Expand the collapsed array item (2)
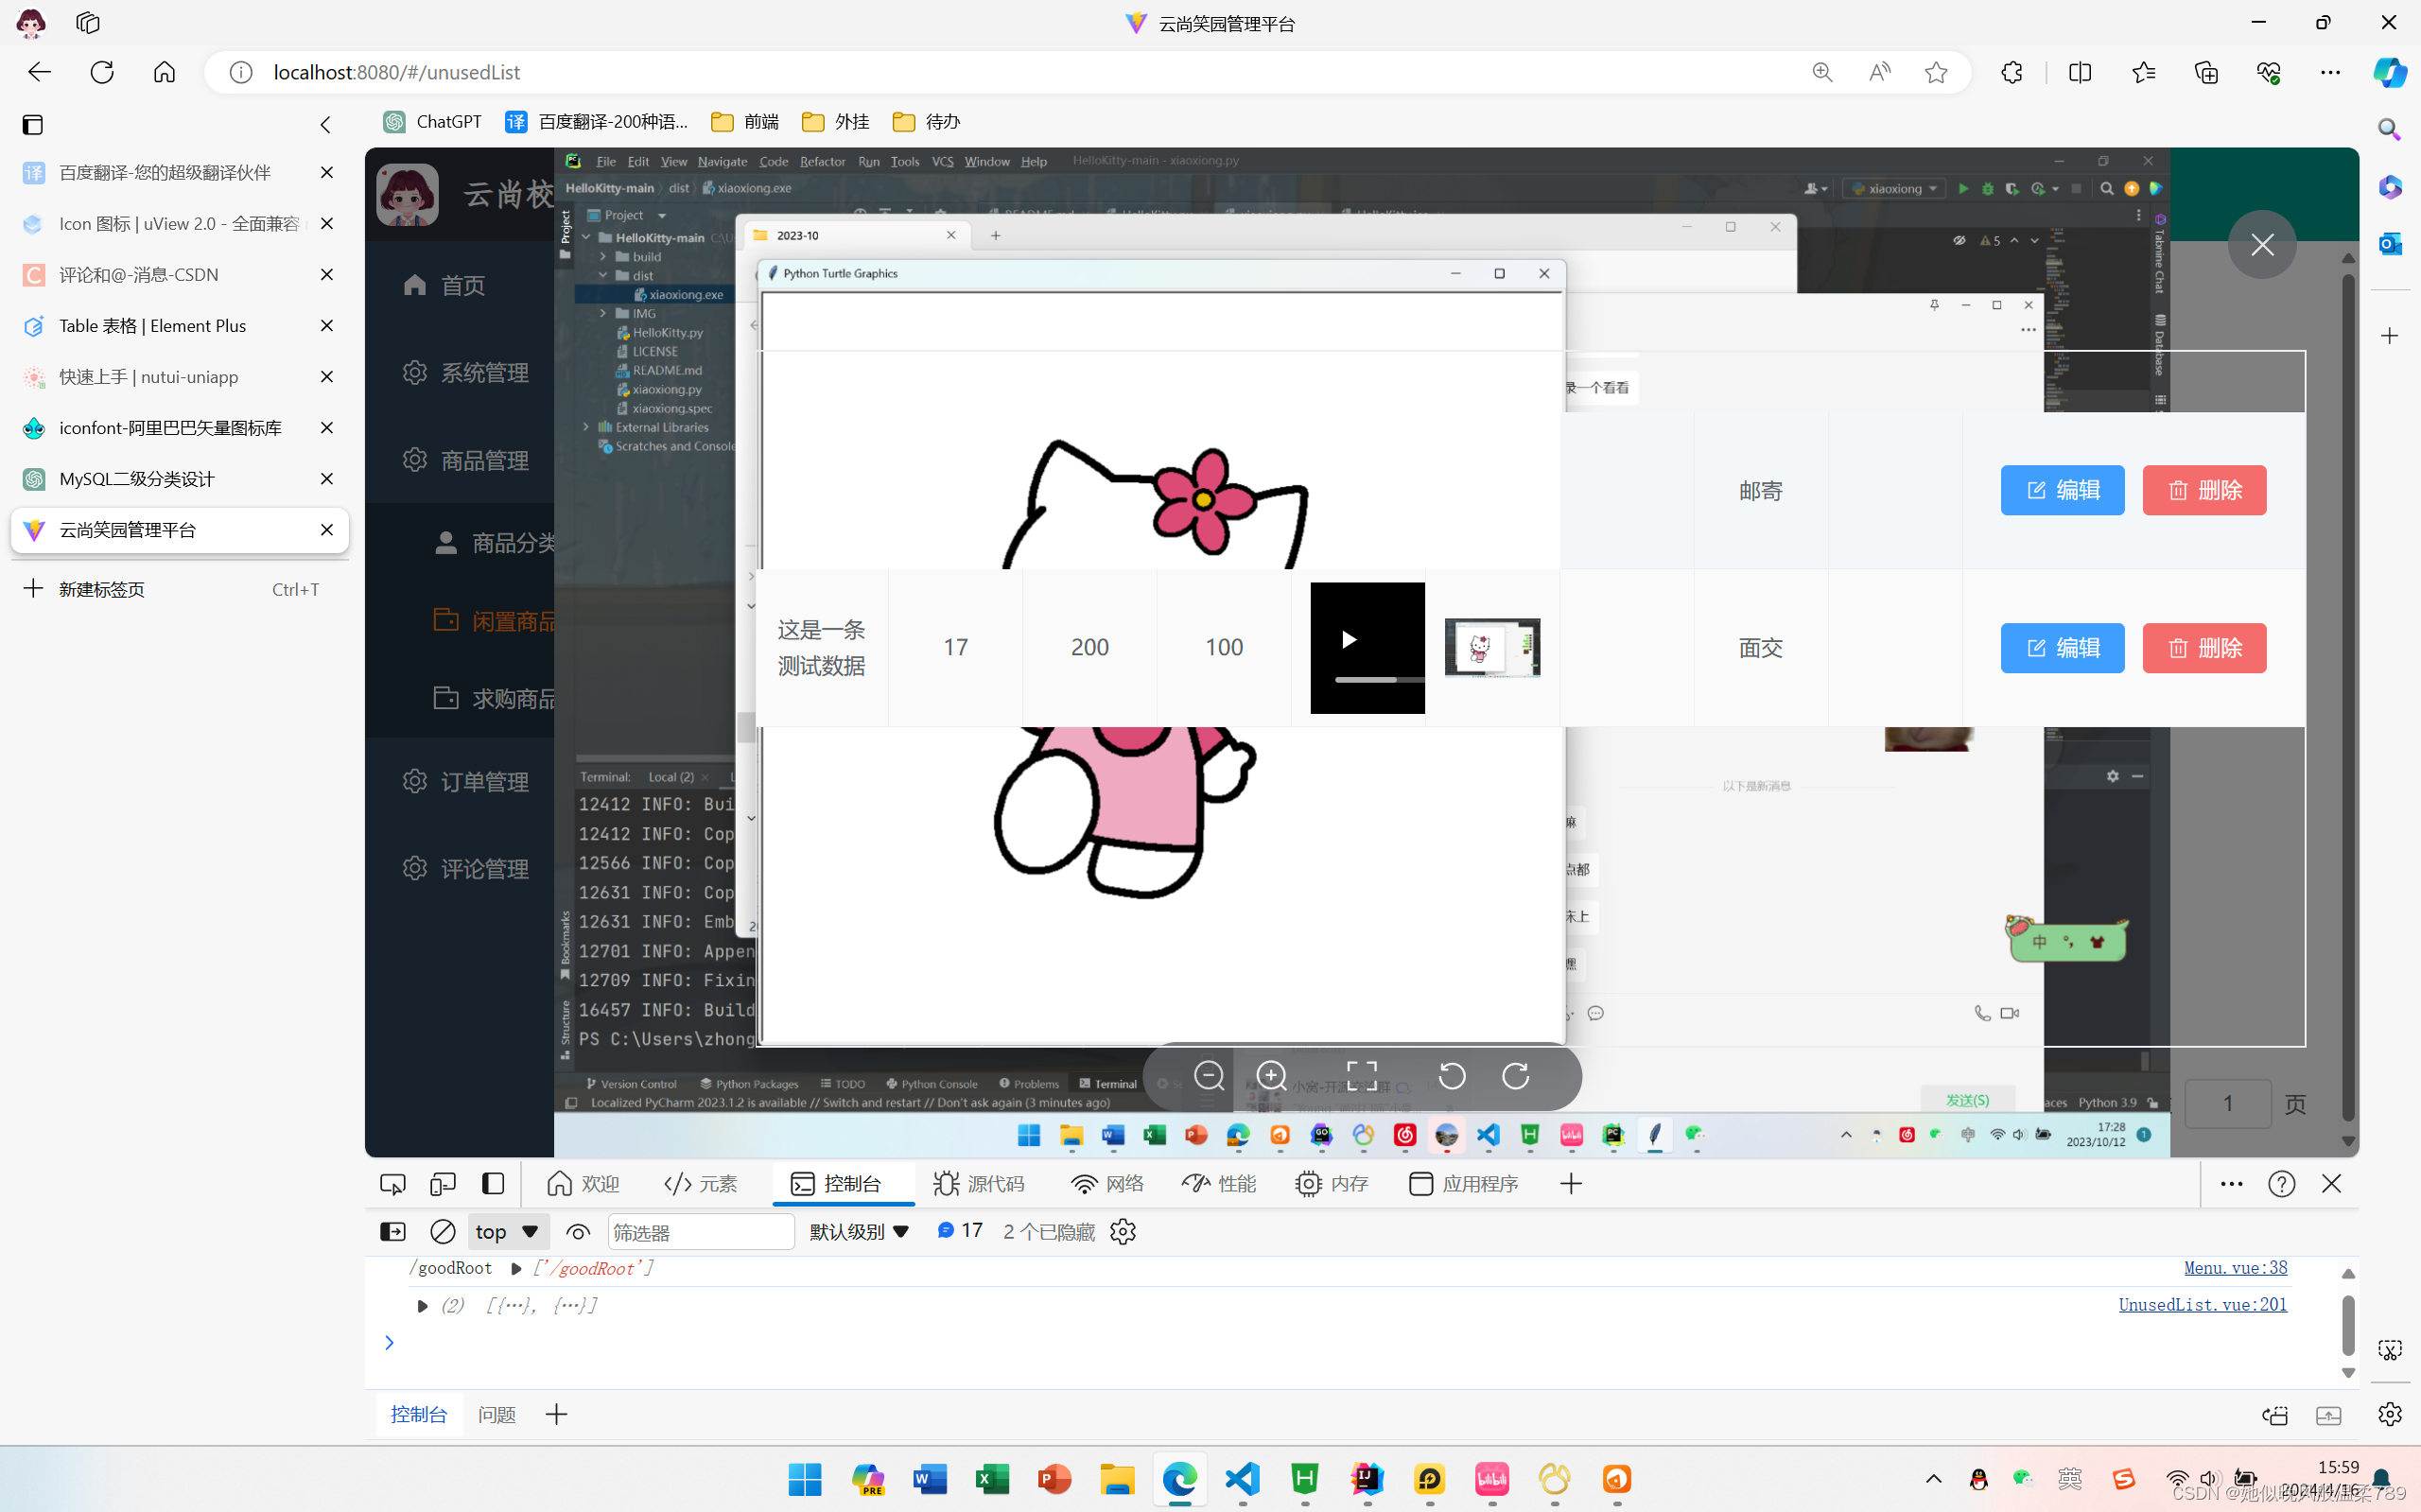Image resolution: width=2421 pixels, height=1512 pixels. coord(420,1305)
